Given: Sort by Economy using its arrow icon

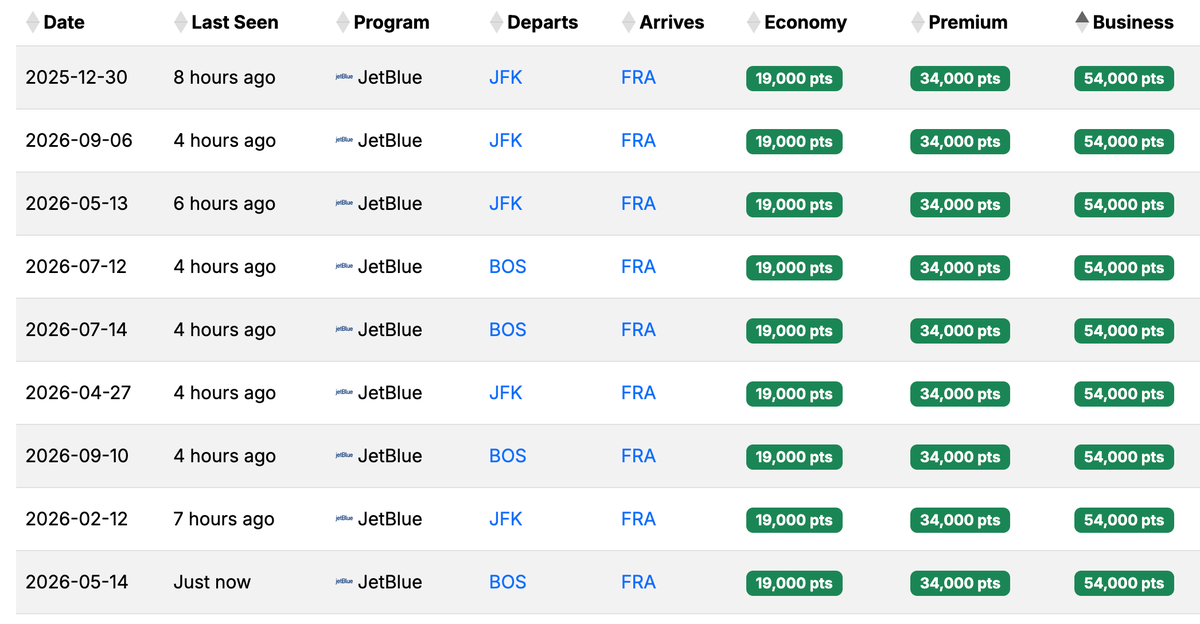Looking at the screenshot, I should coord(753,22).
